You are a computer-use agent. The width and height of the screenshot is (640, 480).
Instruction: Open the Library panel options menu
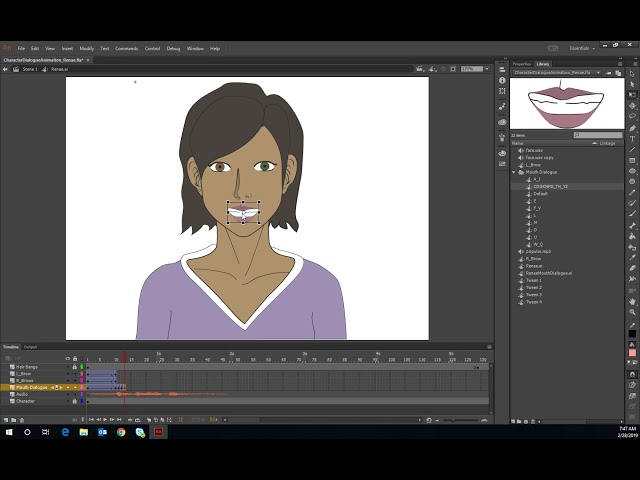[x=620, y=64]
